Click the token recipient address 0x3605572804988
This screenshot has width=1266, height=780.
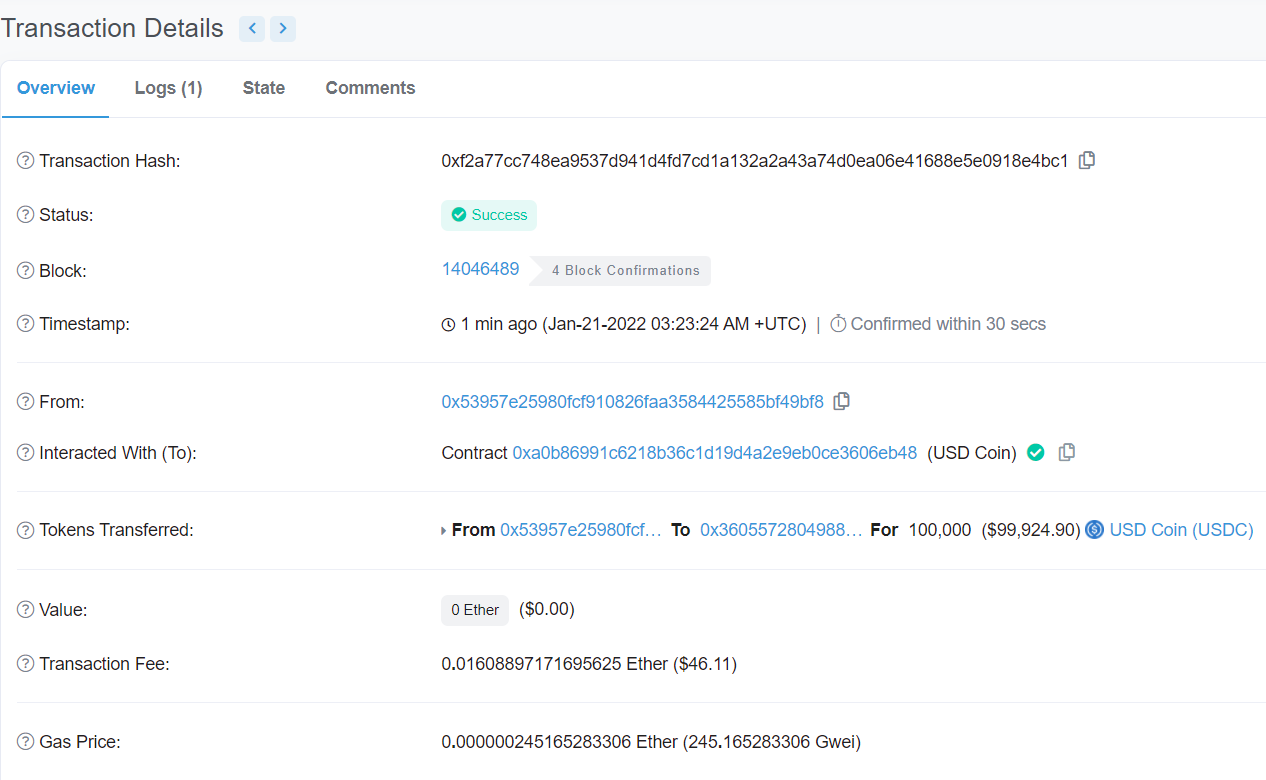(780, 530)
